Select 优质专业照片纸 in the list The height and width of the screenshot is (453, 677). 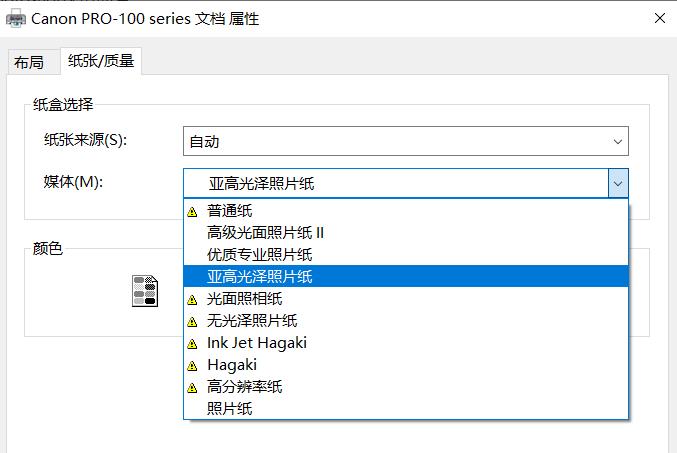(x=405, y=255)
